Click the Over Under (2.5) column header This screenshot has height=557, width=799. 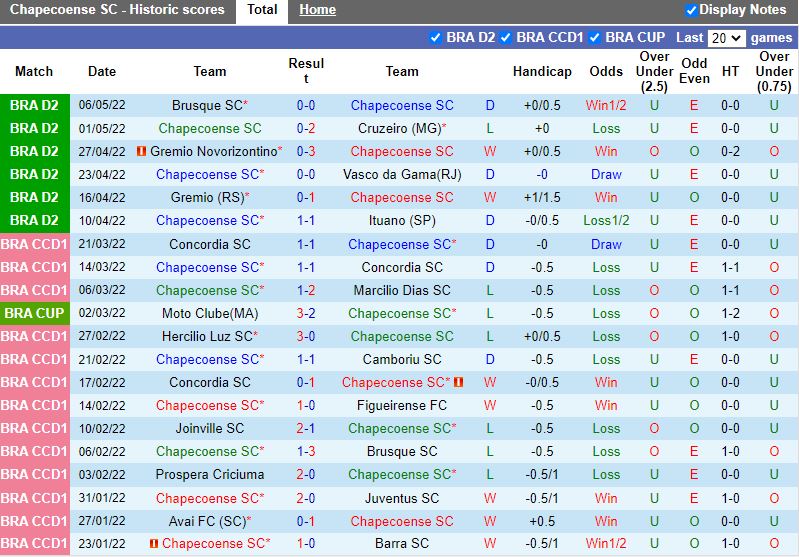point(654,72)
